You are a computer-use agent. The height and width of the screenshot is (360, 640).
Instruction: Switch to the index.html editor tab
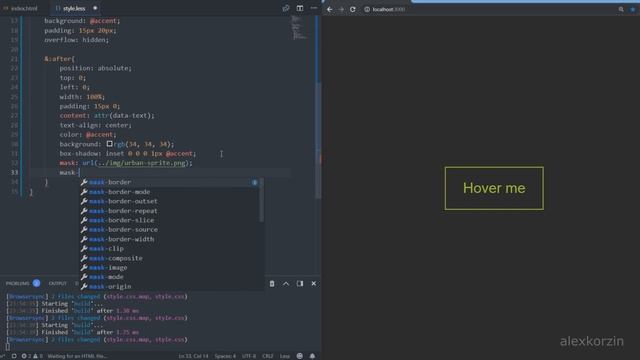(x=20, y=8)
